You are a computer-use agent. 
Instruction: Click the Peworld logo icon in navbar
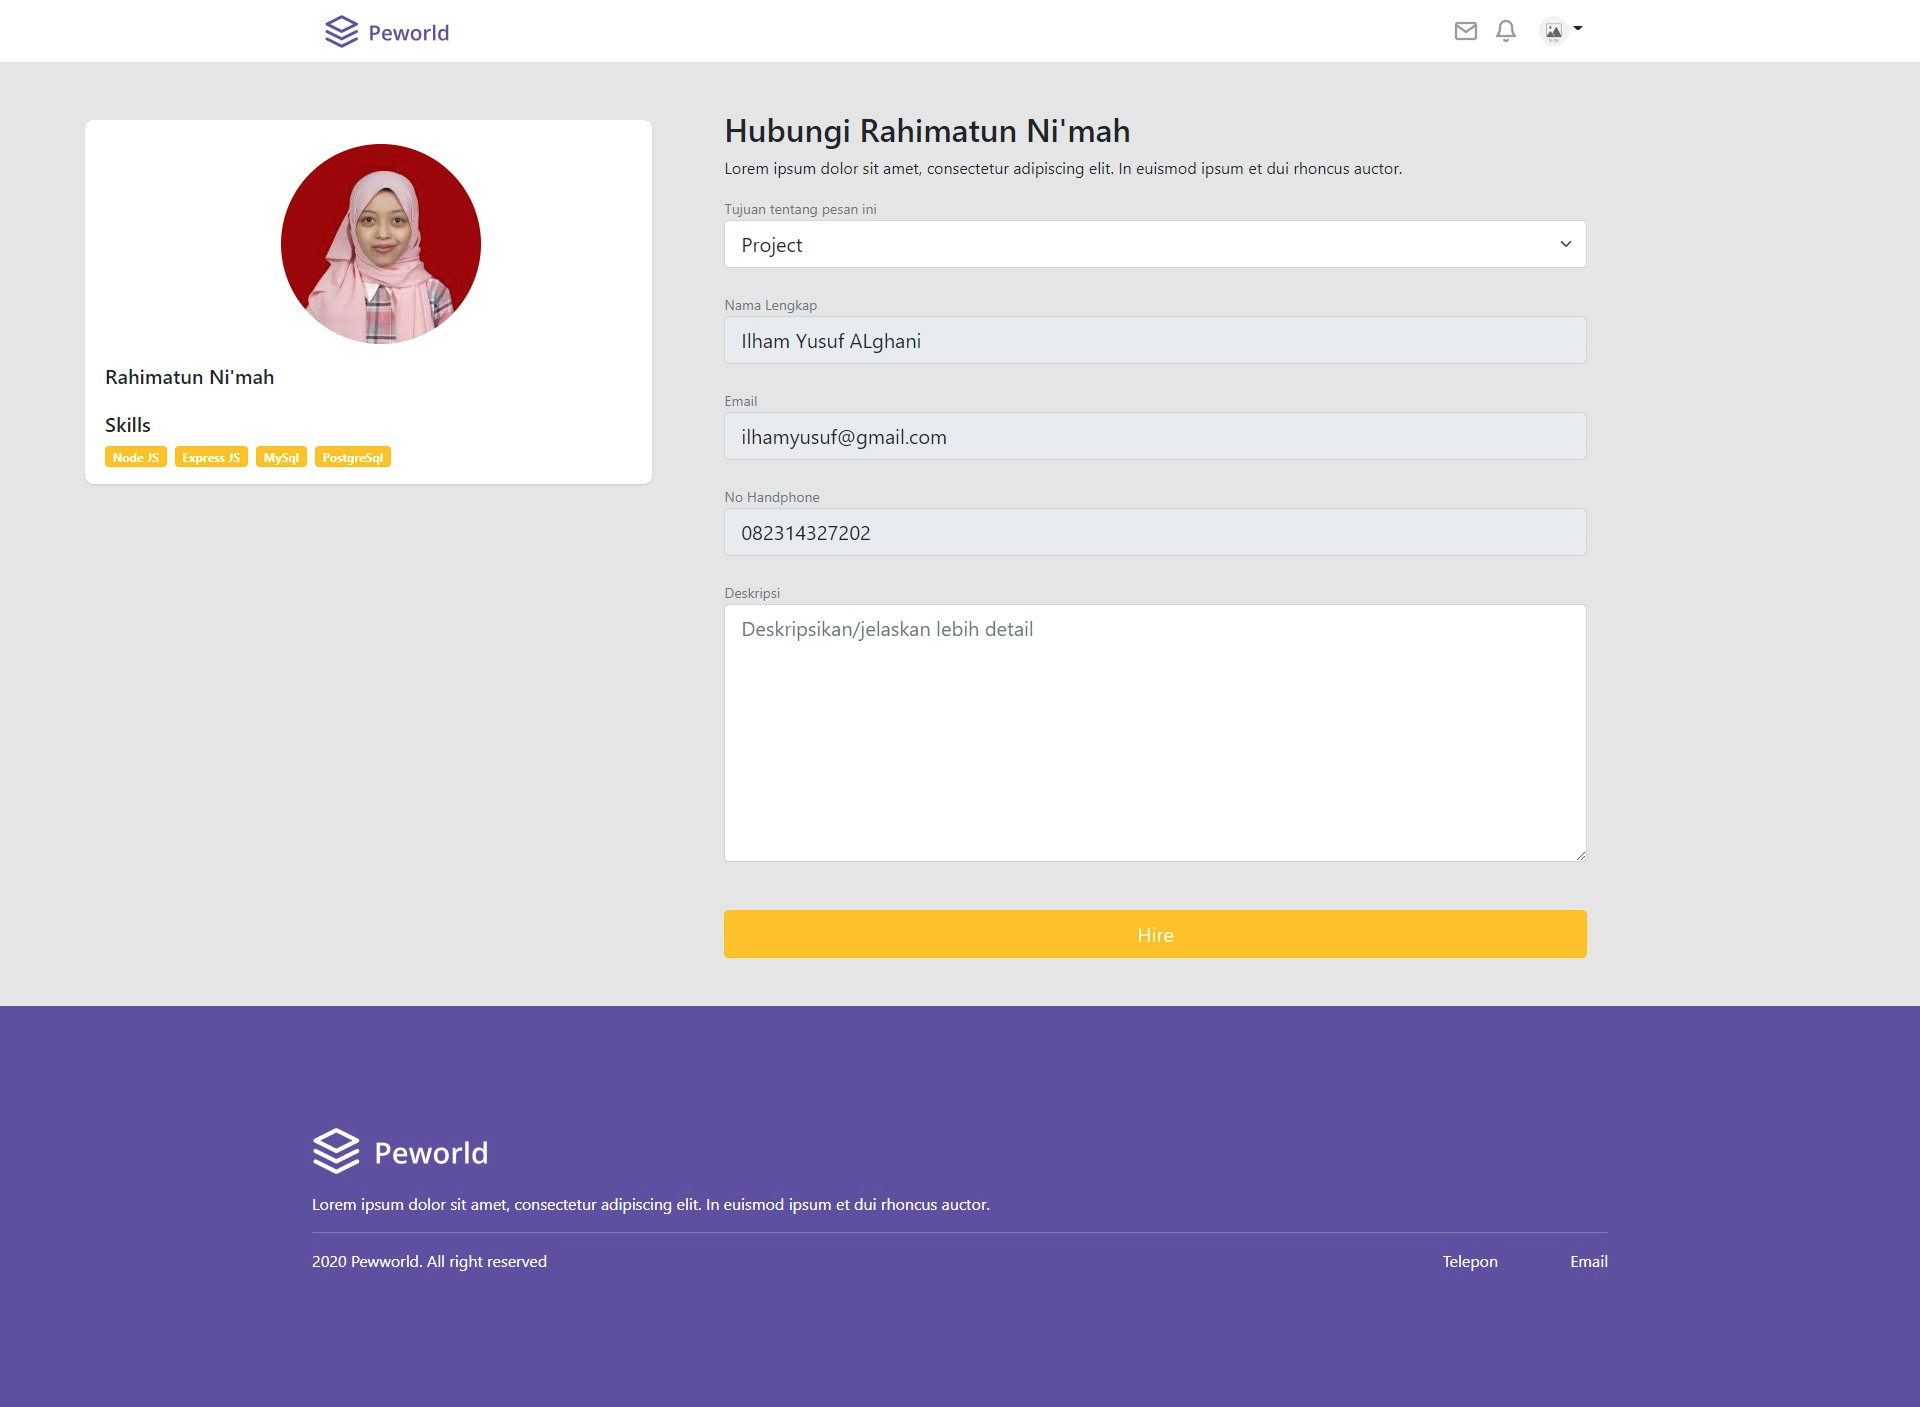click(x=340, y=31)
